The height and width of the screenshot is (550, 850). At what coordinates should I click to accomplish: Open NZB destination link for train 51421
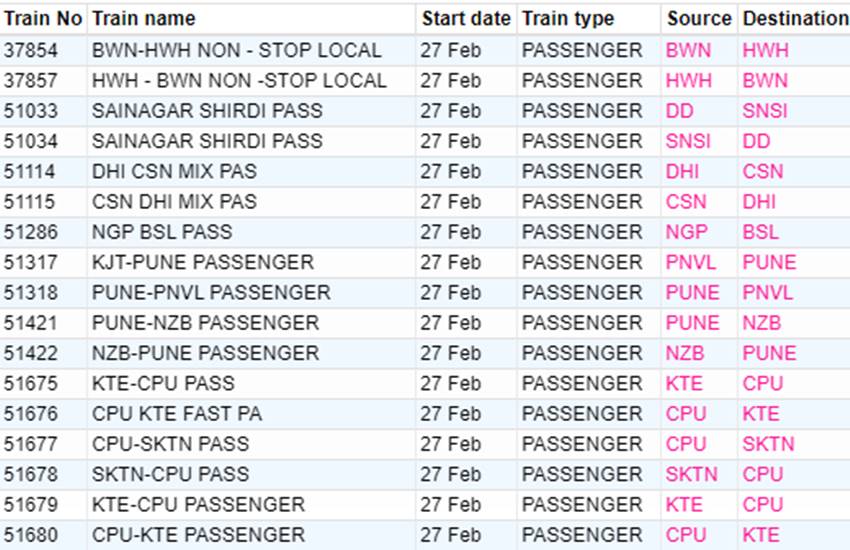click(x=762, y=323)
